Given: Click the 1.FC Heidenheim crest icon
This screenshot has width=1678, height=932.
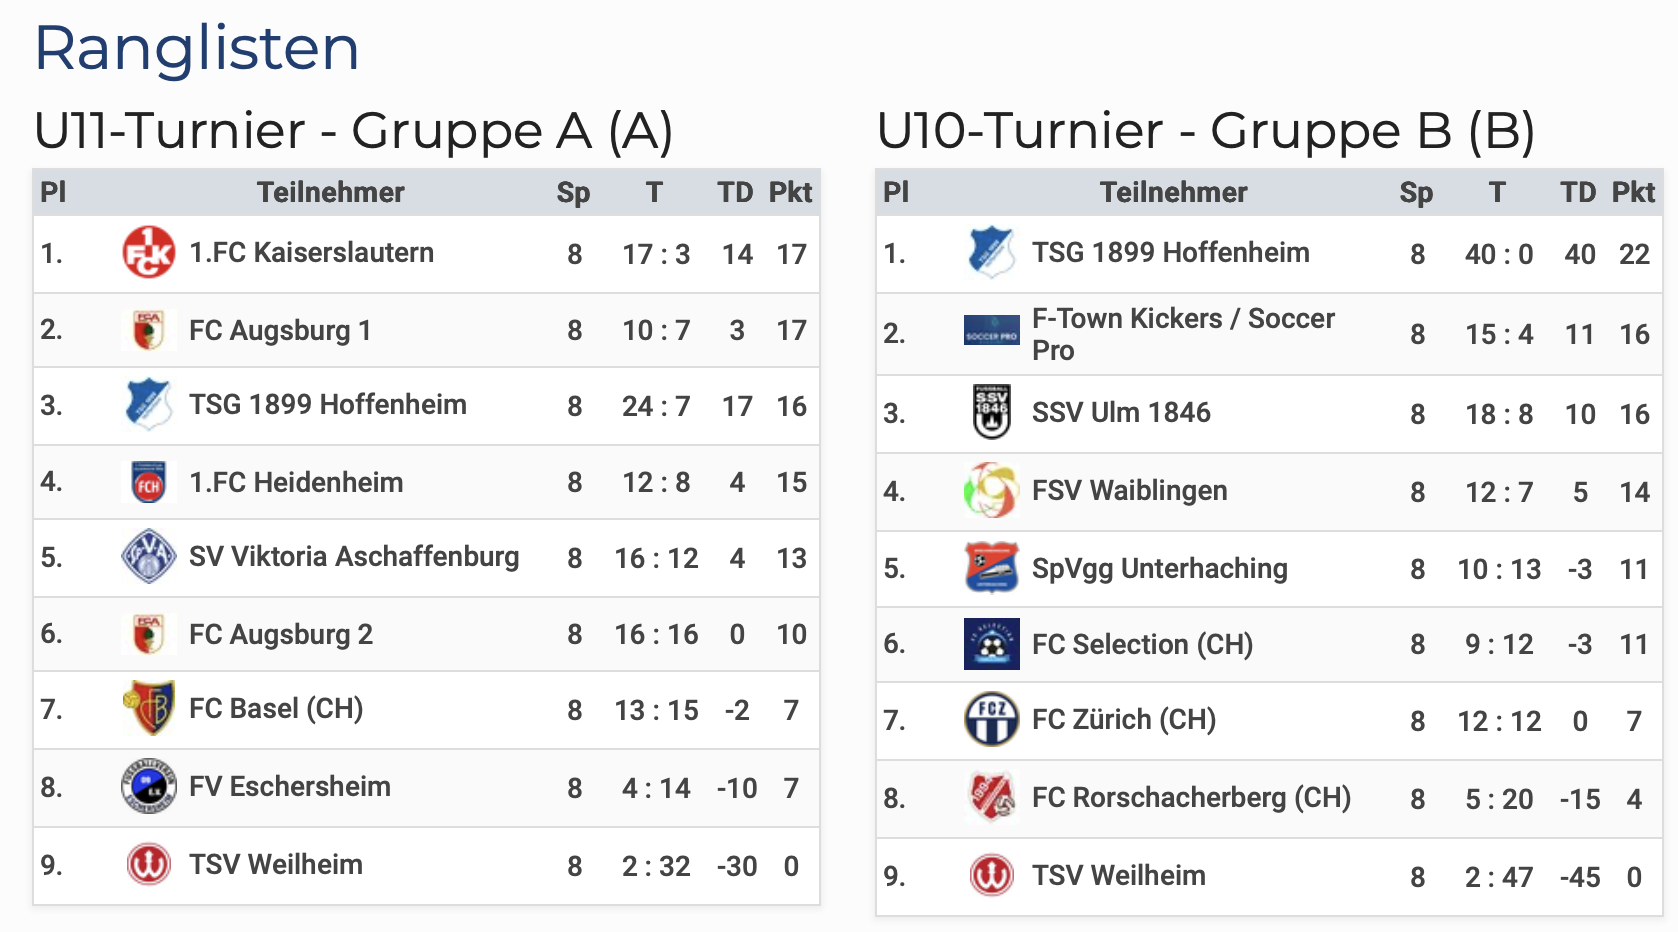Looking at the screenshot, I should point(148,483).
